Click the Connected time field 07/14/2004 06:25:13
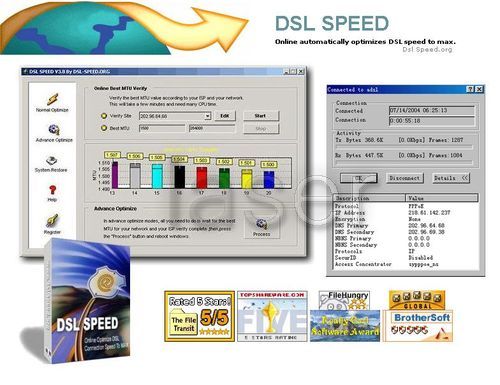The width and height of the screenshot is (500, 385). point(432,110)
